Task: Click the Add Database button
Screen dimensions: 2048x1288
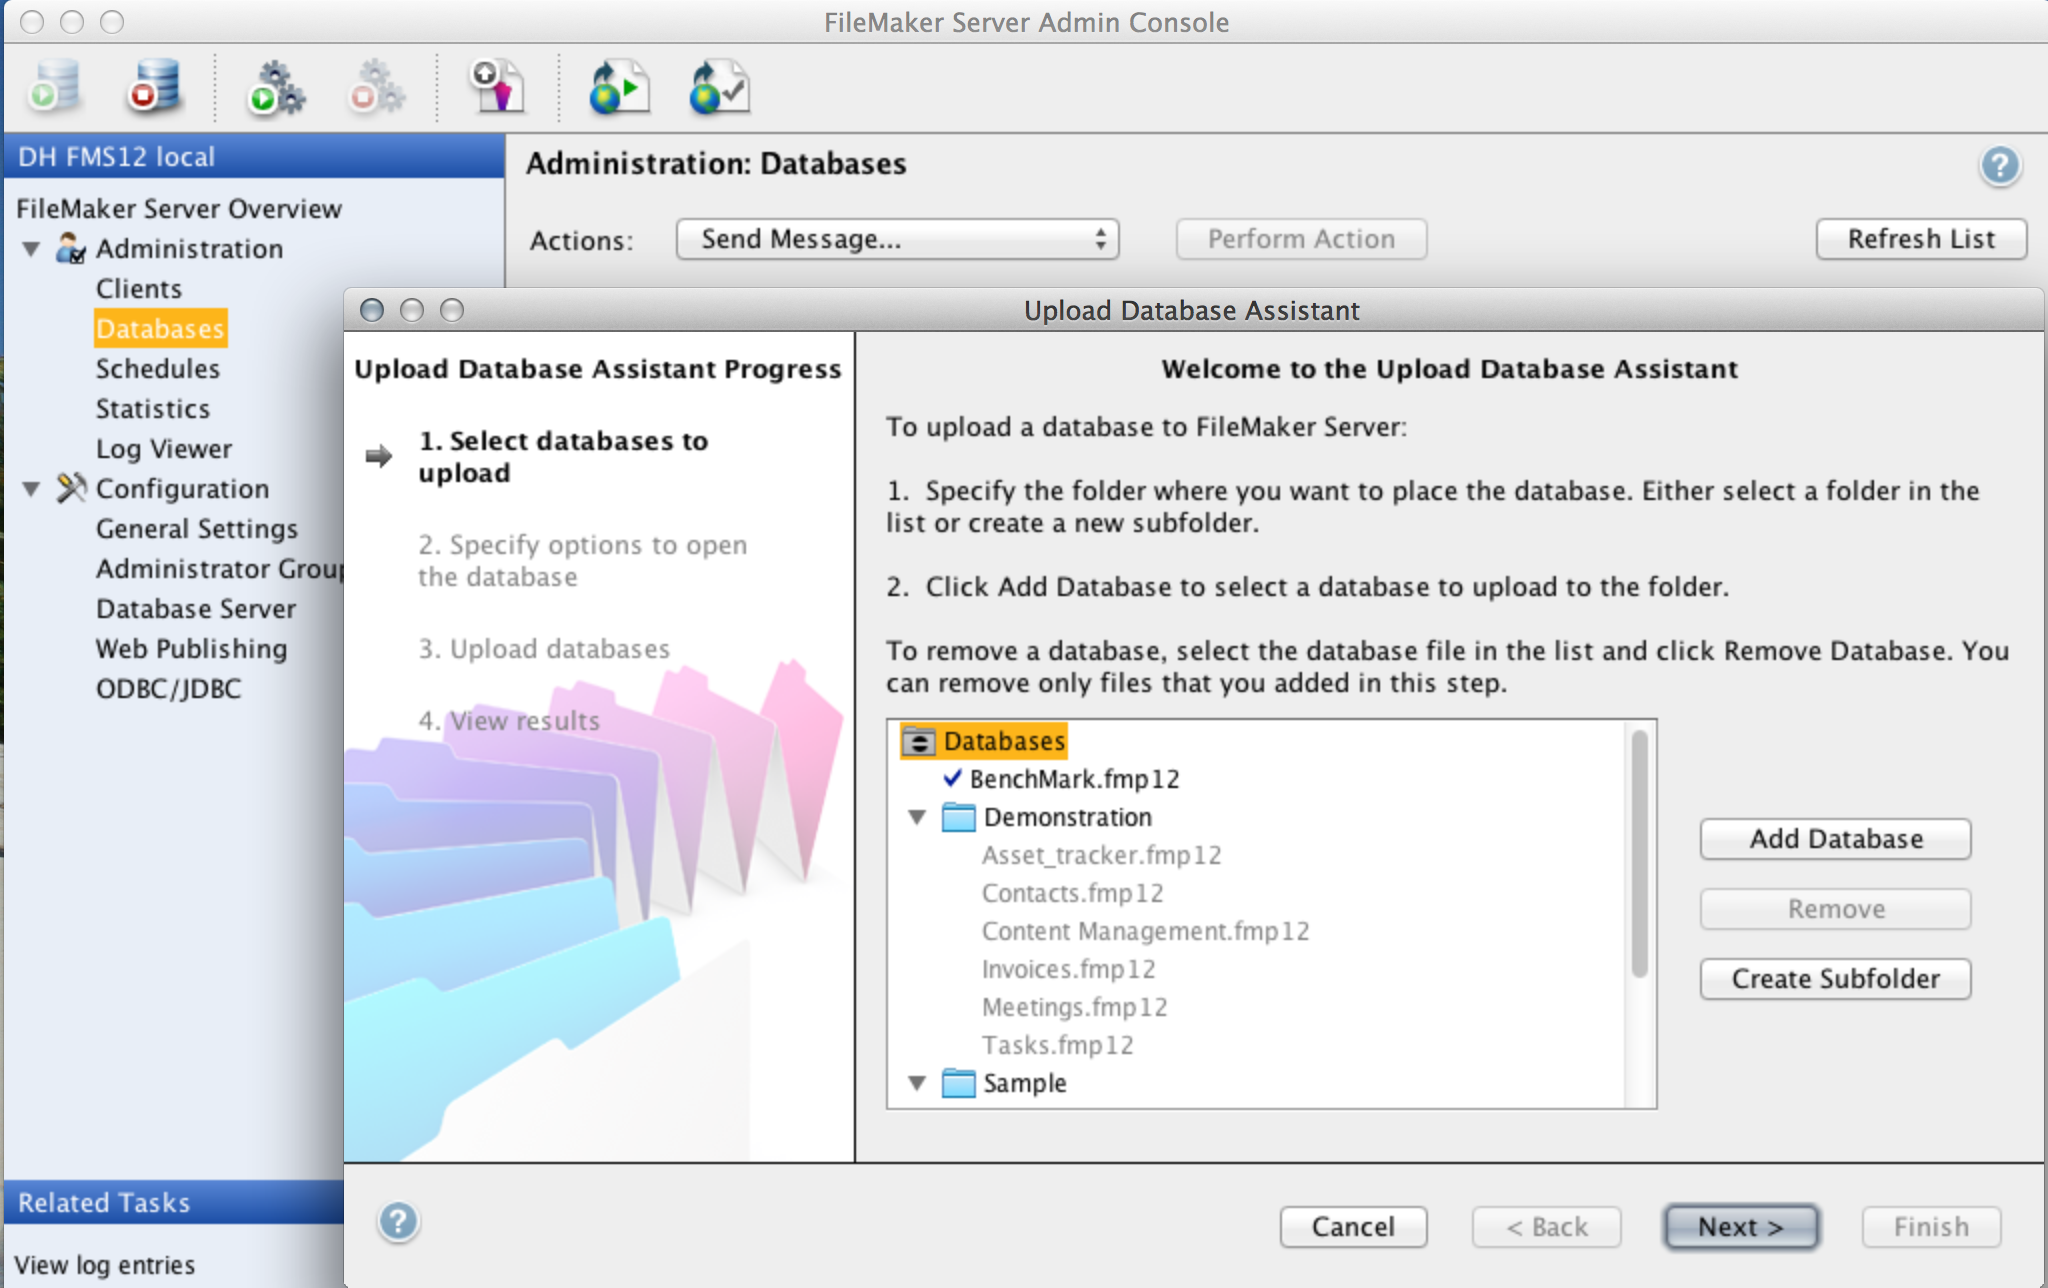Action: click(1836, 839)
